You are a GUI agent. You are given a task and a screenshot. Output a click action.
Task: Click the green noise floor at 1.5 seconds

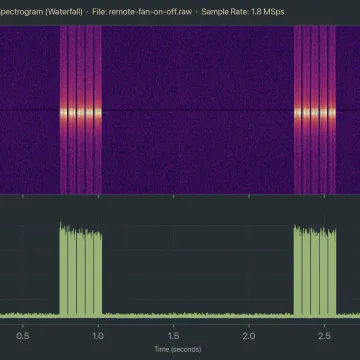tap(174, 315)
